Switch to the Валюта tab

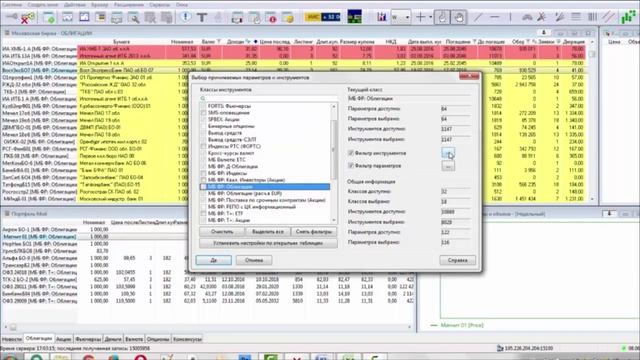tap(134, 339)
